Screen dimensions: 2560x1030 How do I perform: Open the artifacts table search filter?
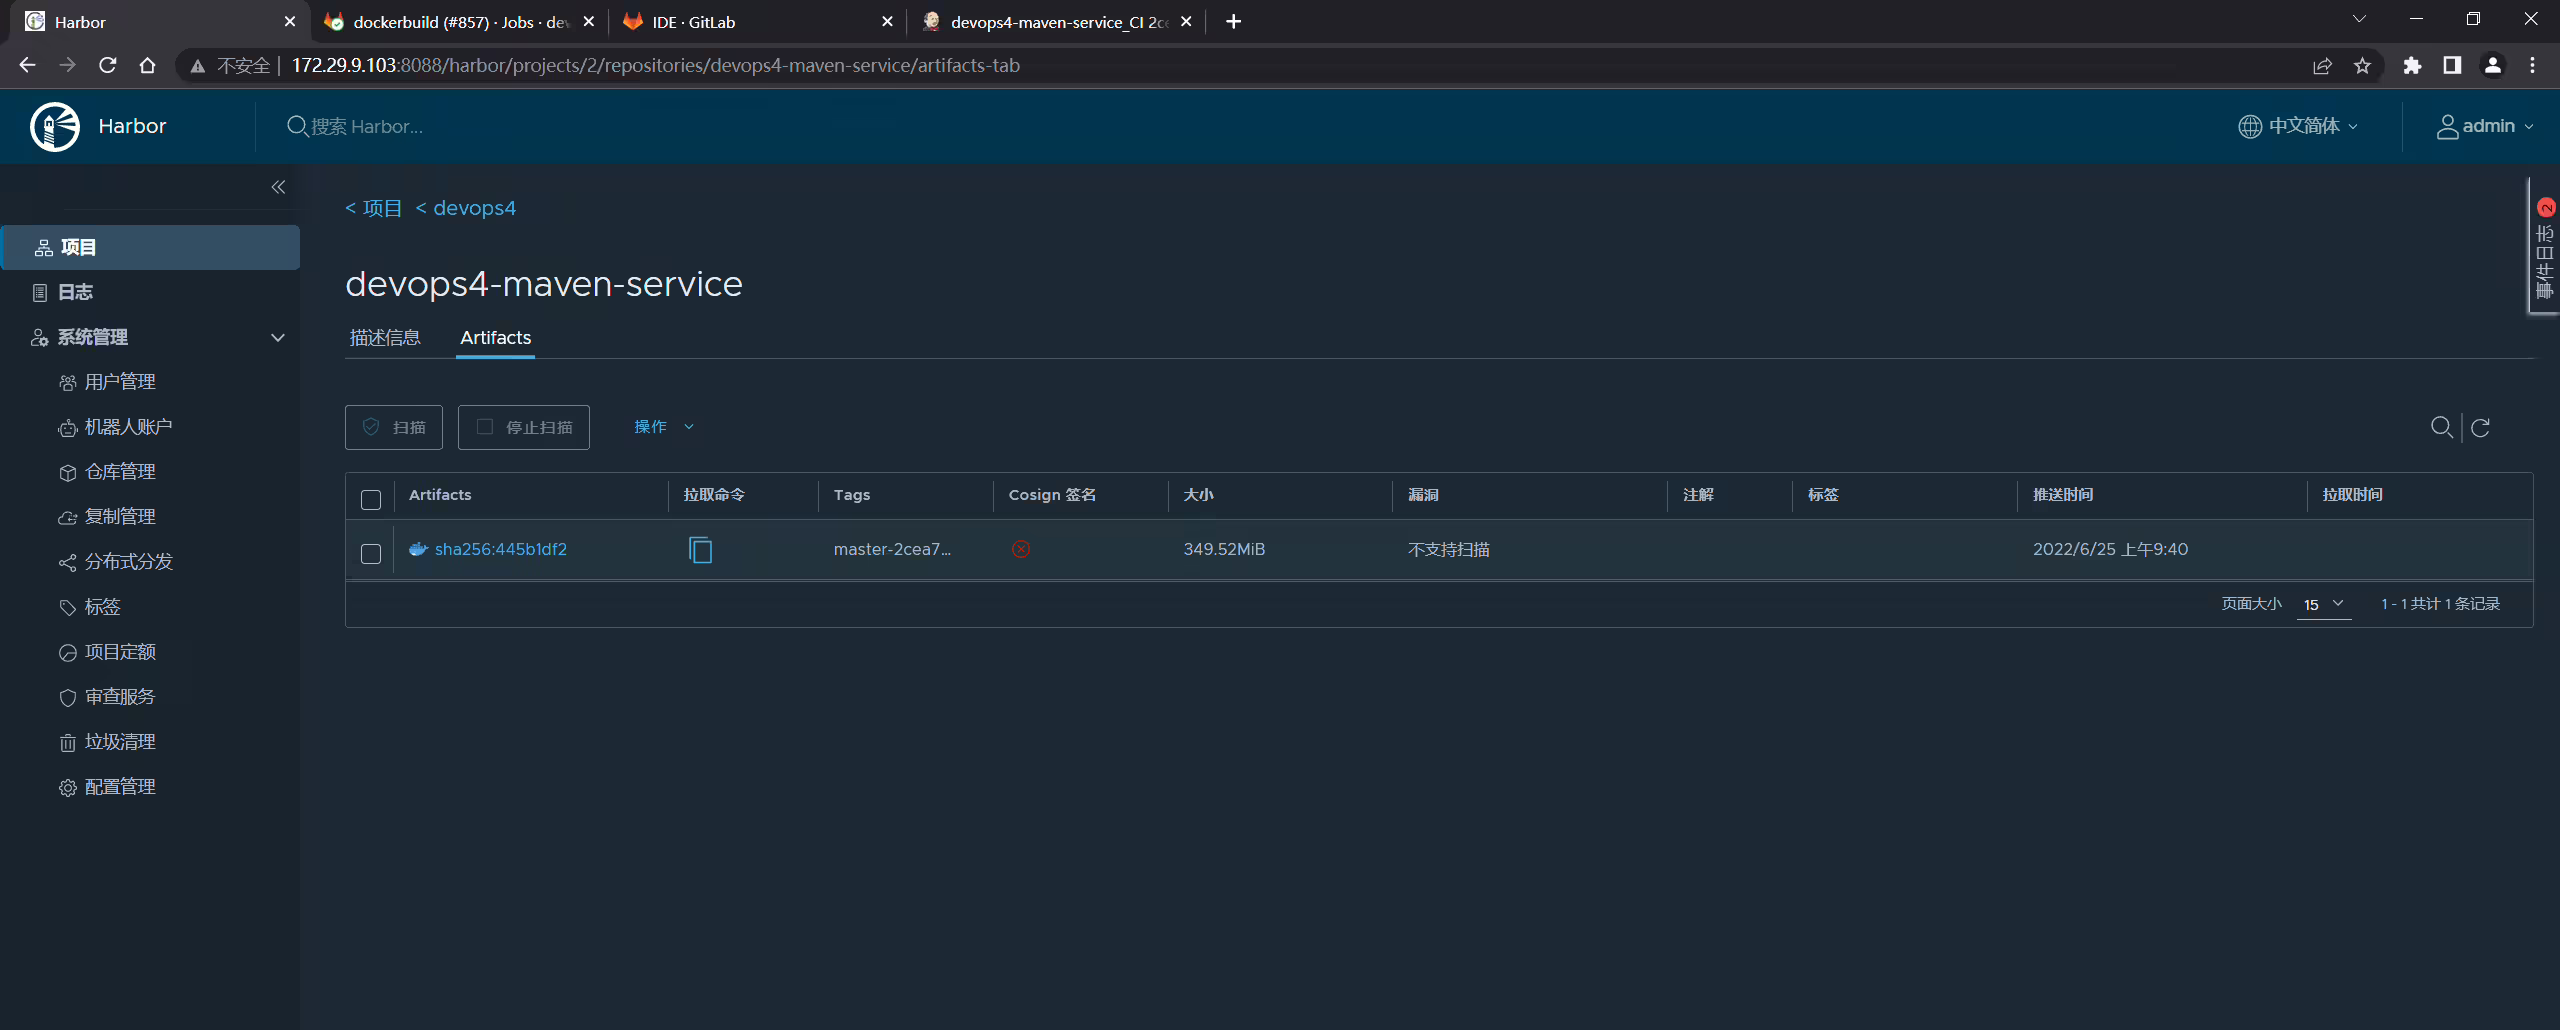[2441, 427]
